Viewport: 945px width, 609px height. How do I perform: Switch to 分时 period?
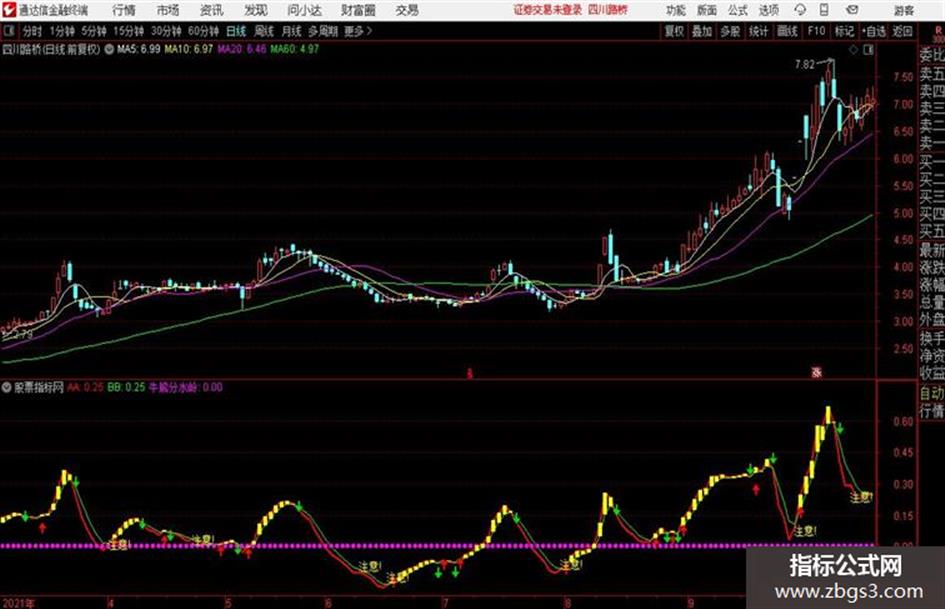click(x=33, y=31)
